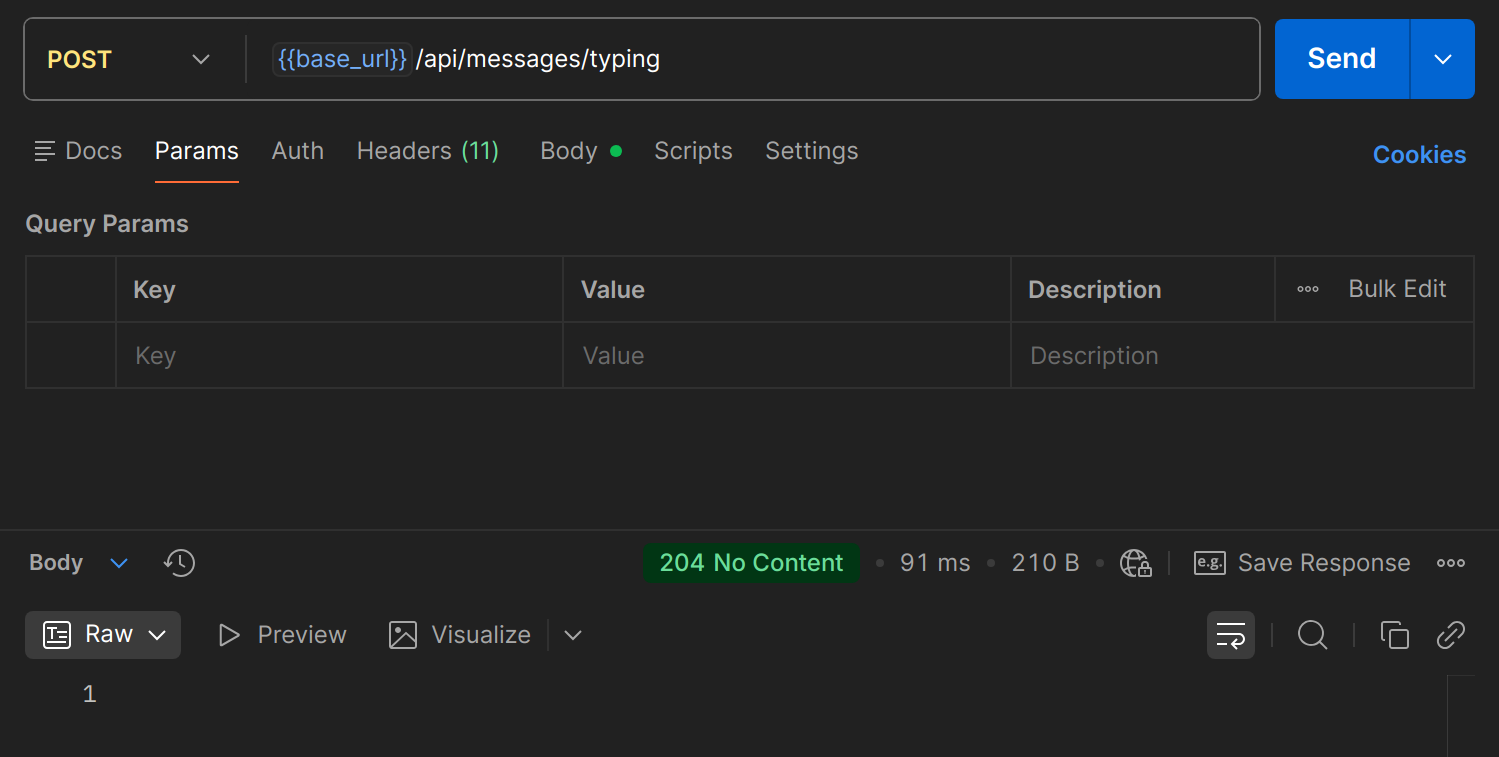This screenshot has height=757, width=1499.
Task: Switch to Preview response view
Action: tap(282, 635)
